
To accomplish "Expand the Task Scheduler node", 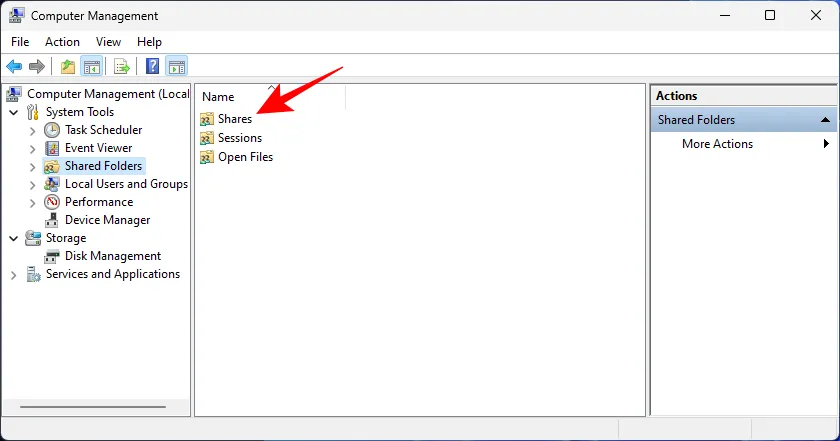I will (x=33, y=130).
